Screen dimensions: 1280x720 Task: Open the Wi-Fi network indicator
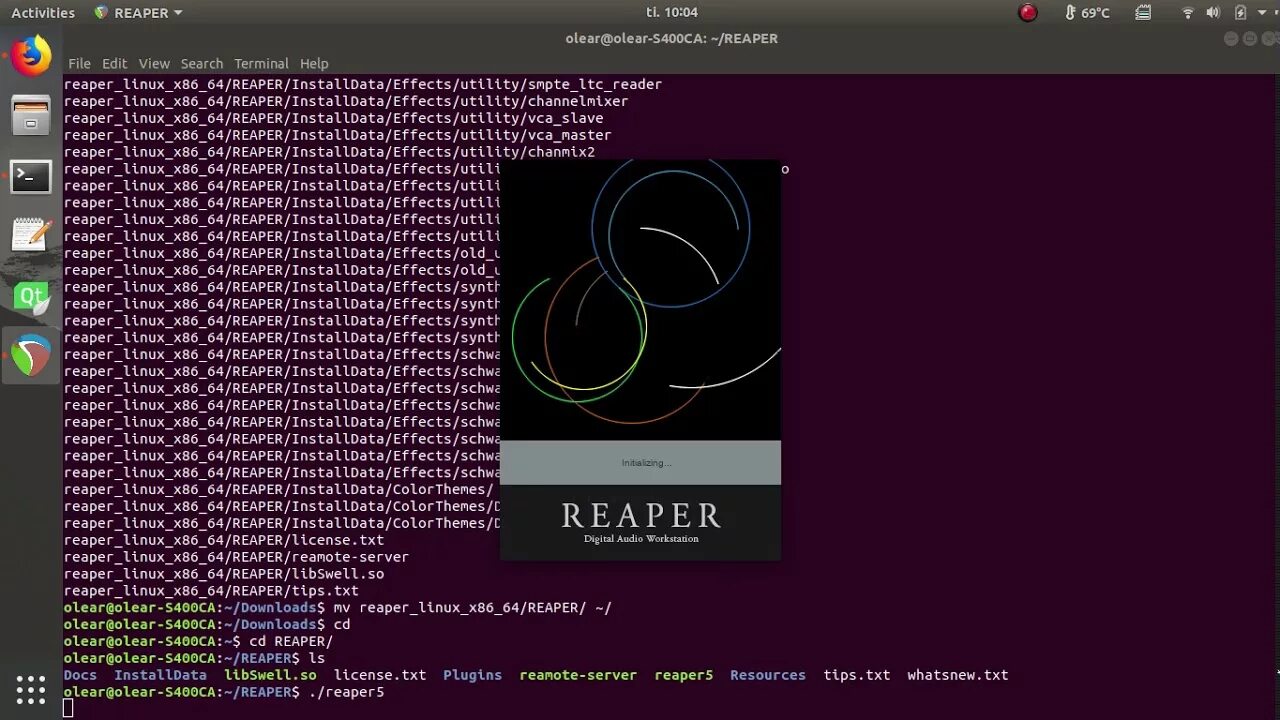1188,13
